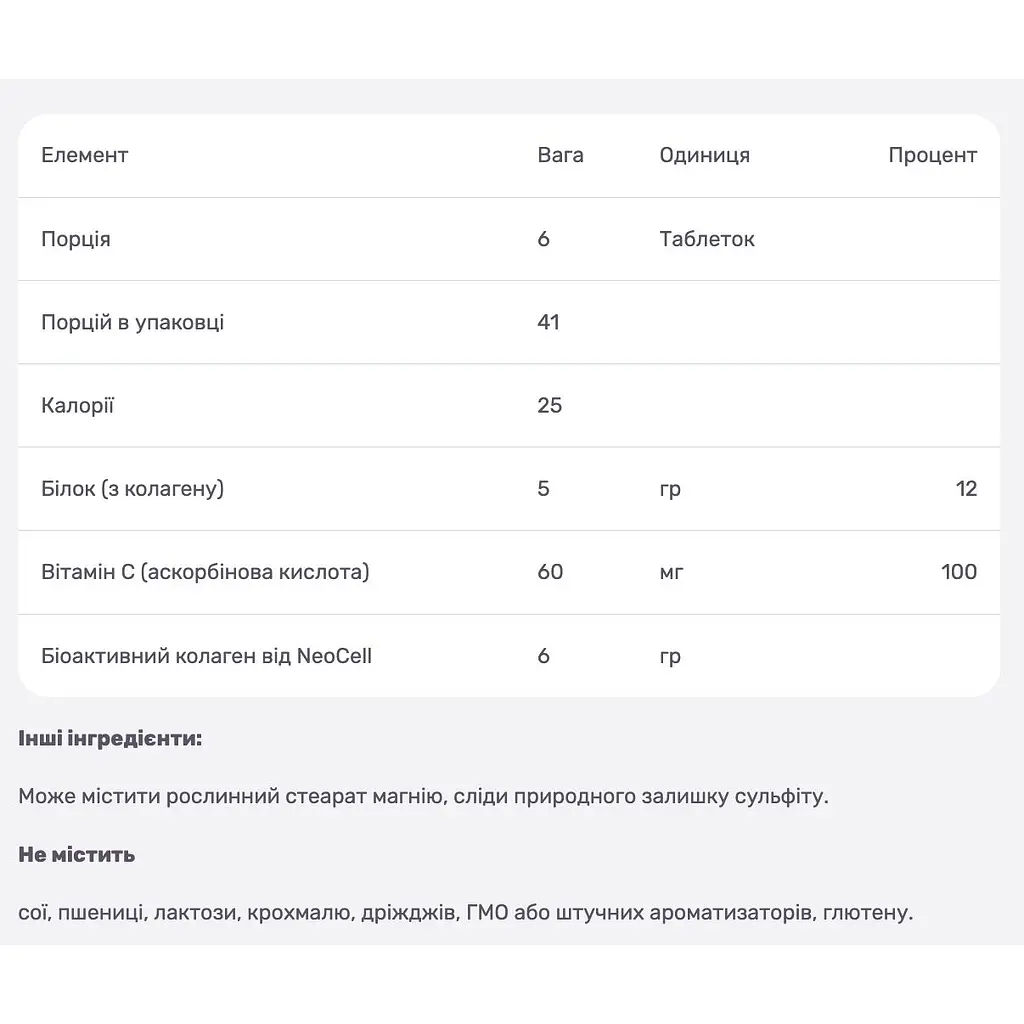Click the magnesium stearate ingredient sentence

click(423, 797)
